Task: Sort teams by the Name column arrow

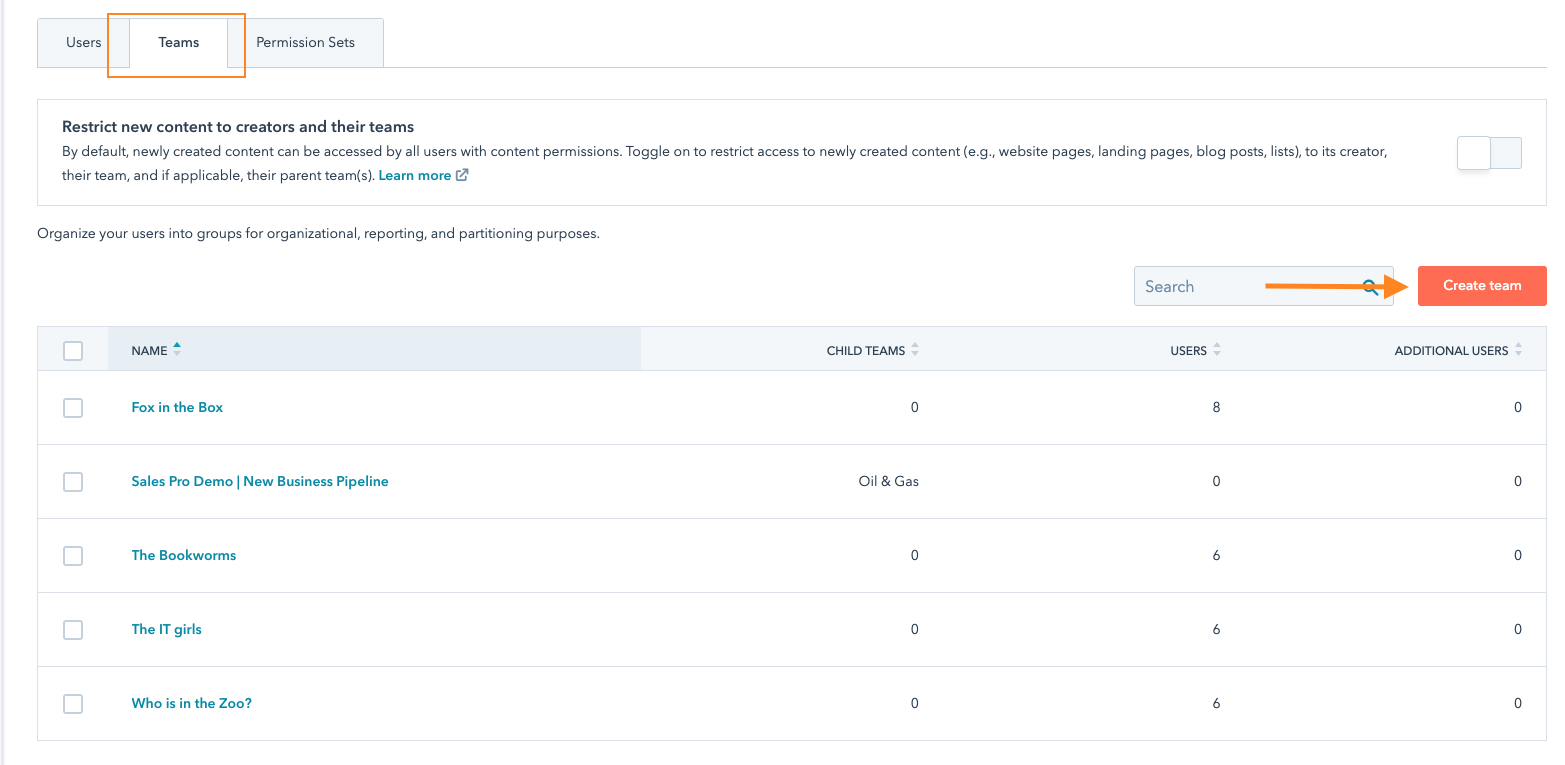Action: [177, 349]
